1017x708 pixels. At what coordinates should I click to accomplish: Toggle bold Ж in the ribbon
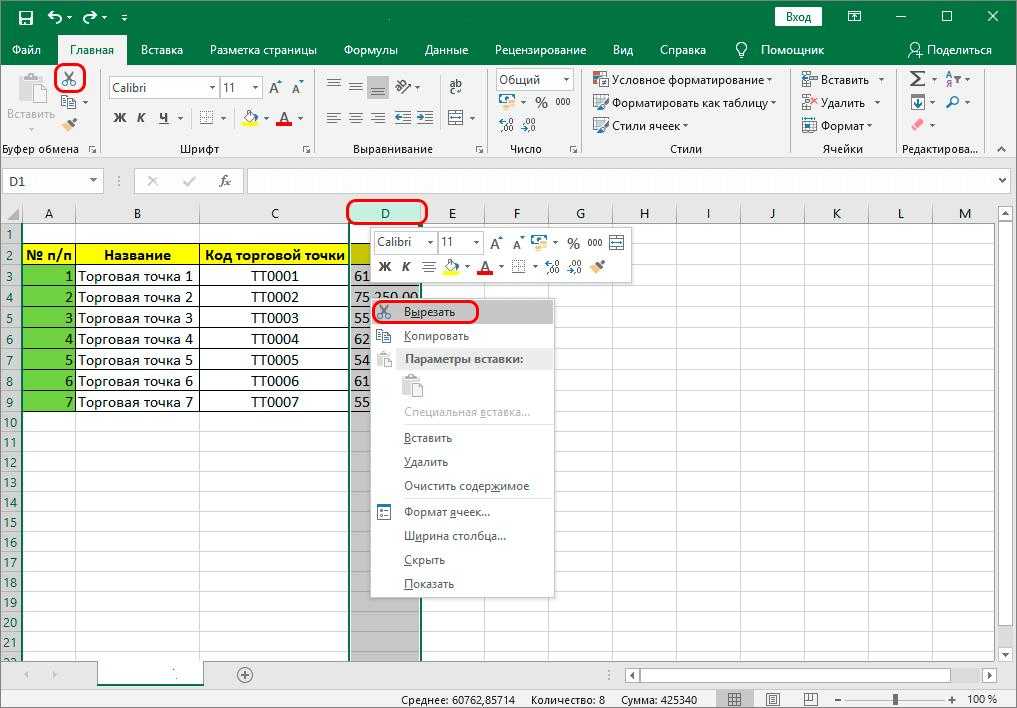(120, 119)
